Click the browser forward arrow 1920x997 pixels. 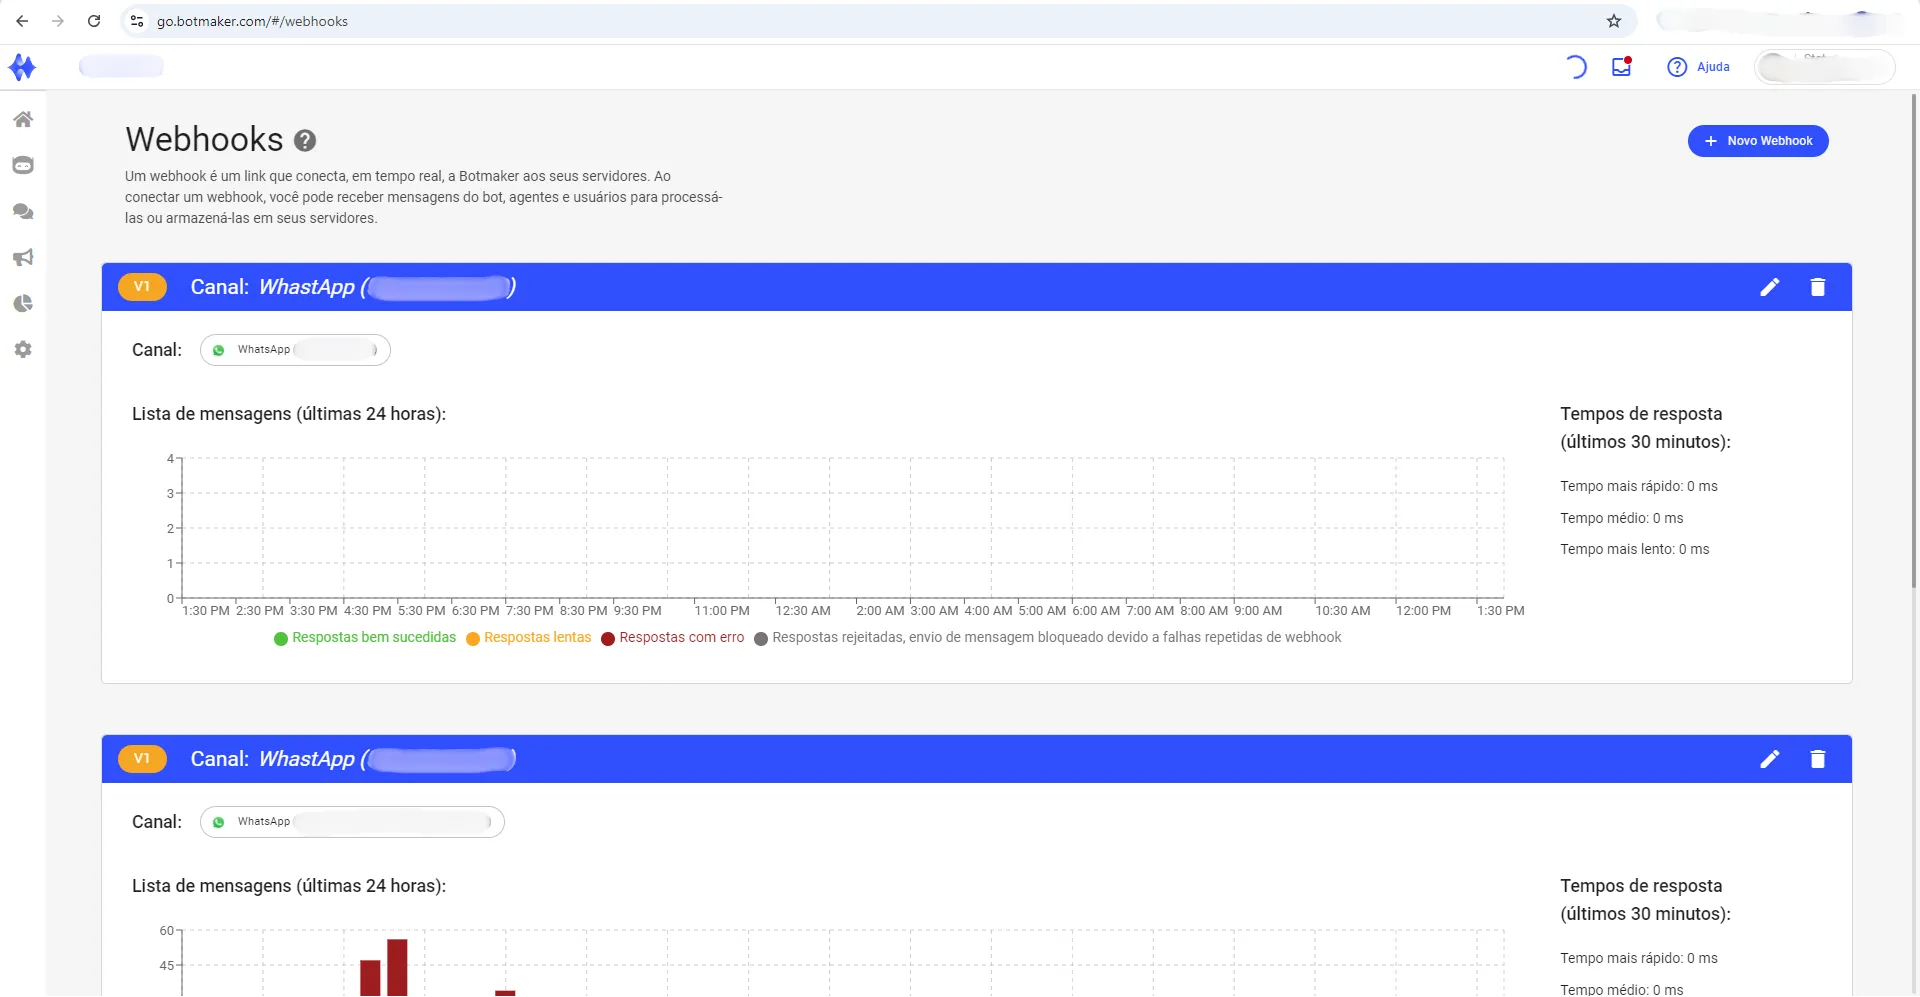[58, 21]
